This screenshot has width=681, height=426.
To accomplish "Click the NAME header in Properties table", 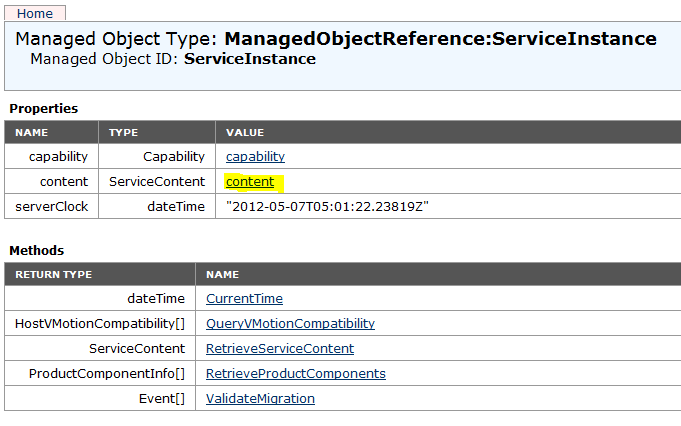I will [32, 133].
